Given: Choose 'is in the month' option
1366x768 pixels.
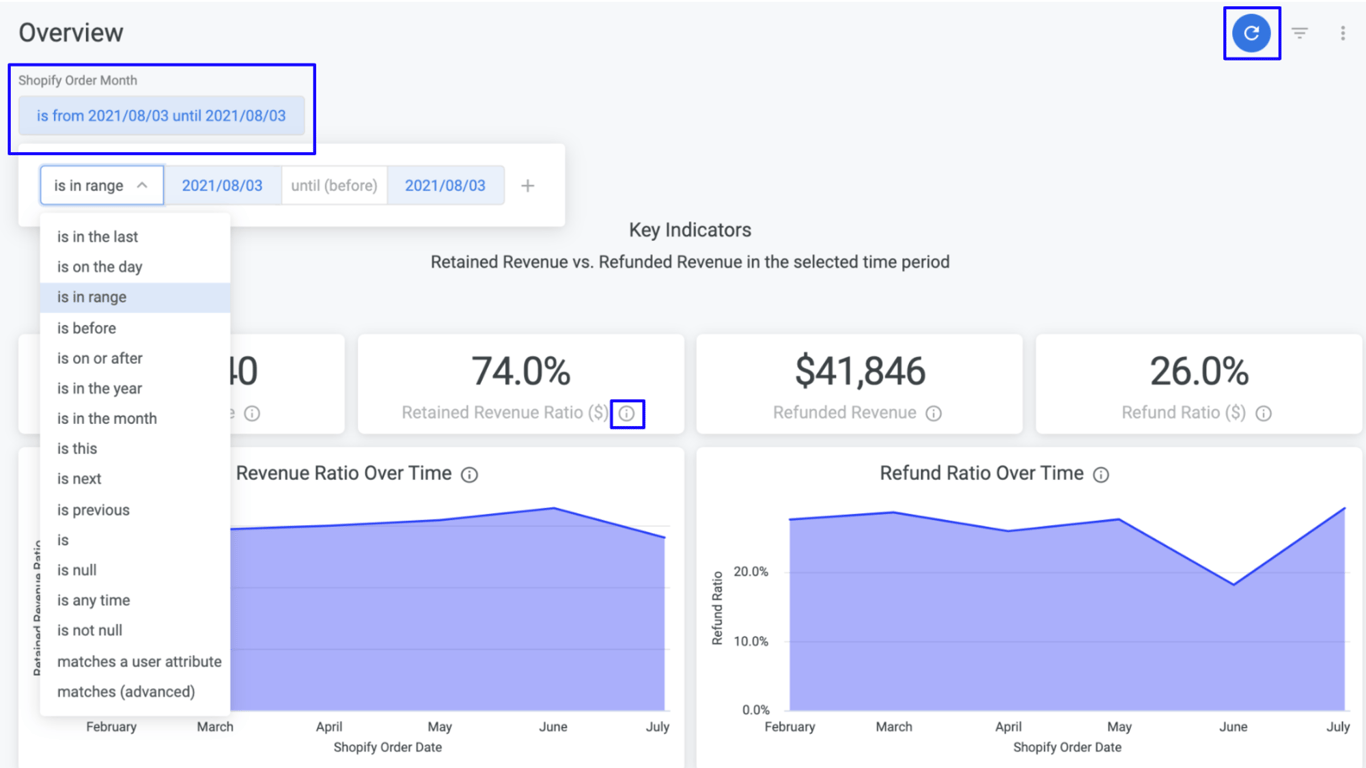Looking at the screenshot, I should 135,418.
